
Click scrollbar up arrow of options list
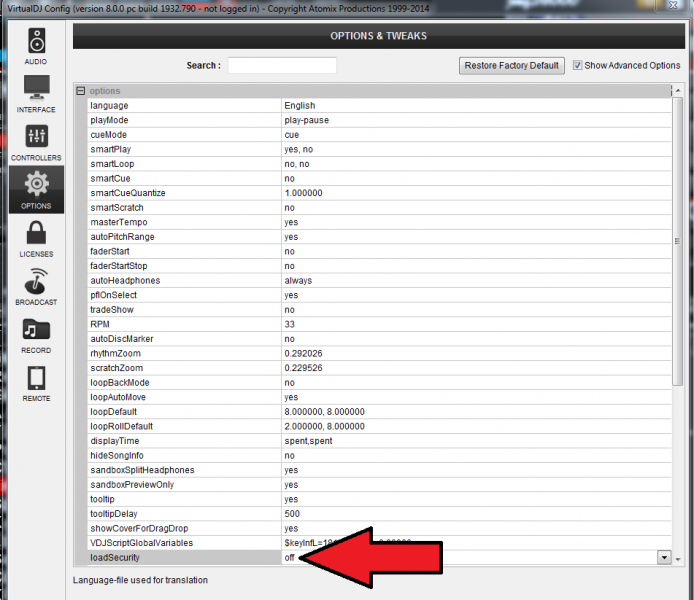[x=678, y=90]
